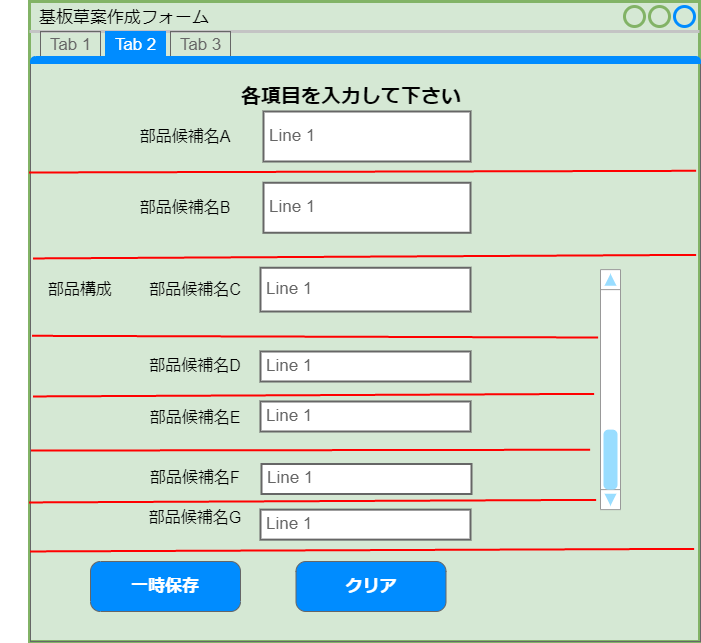Select the 部品候補名G text field
The width and height of the screenshot is (701, 643).
point(366,525)
